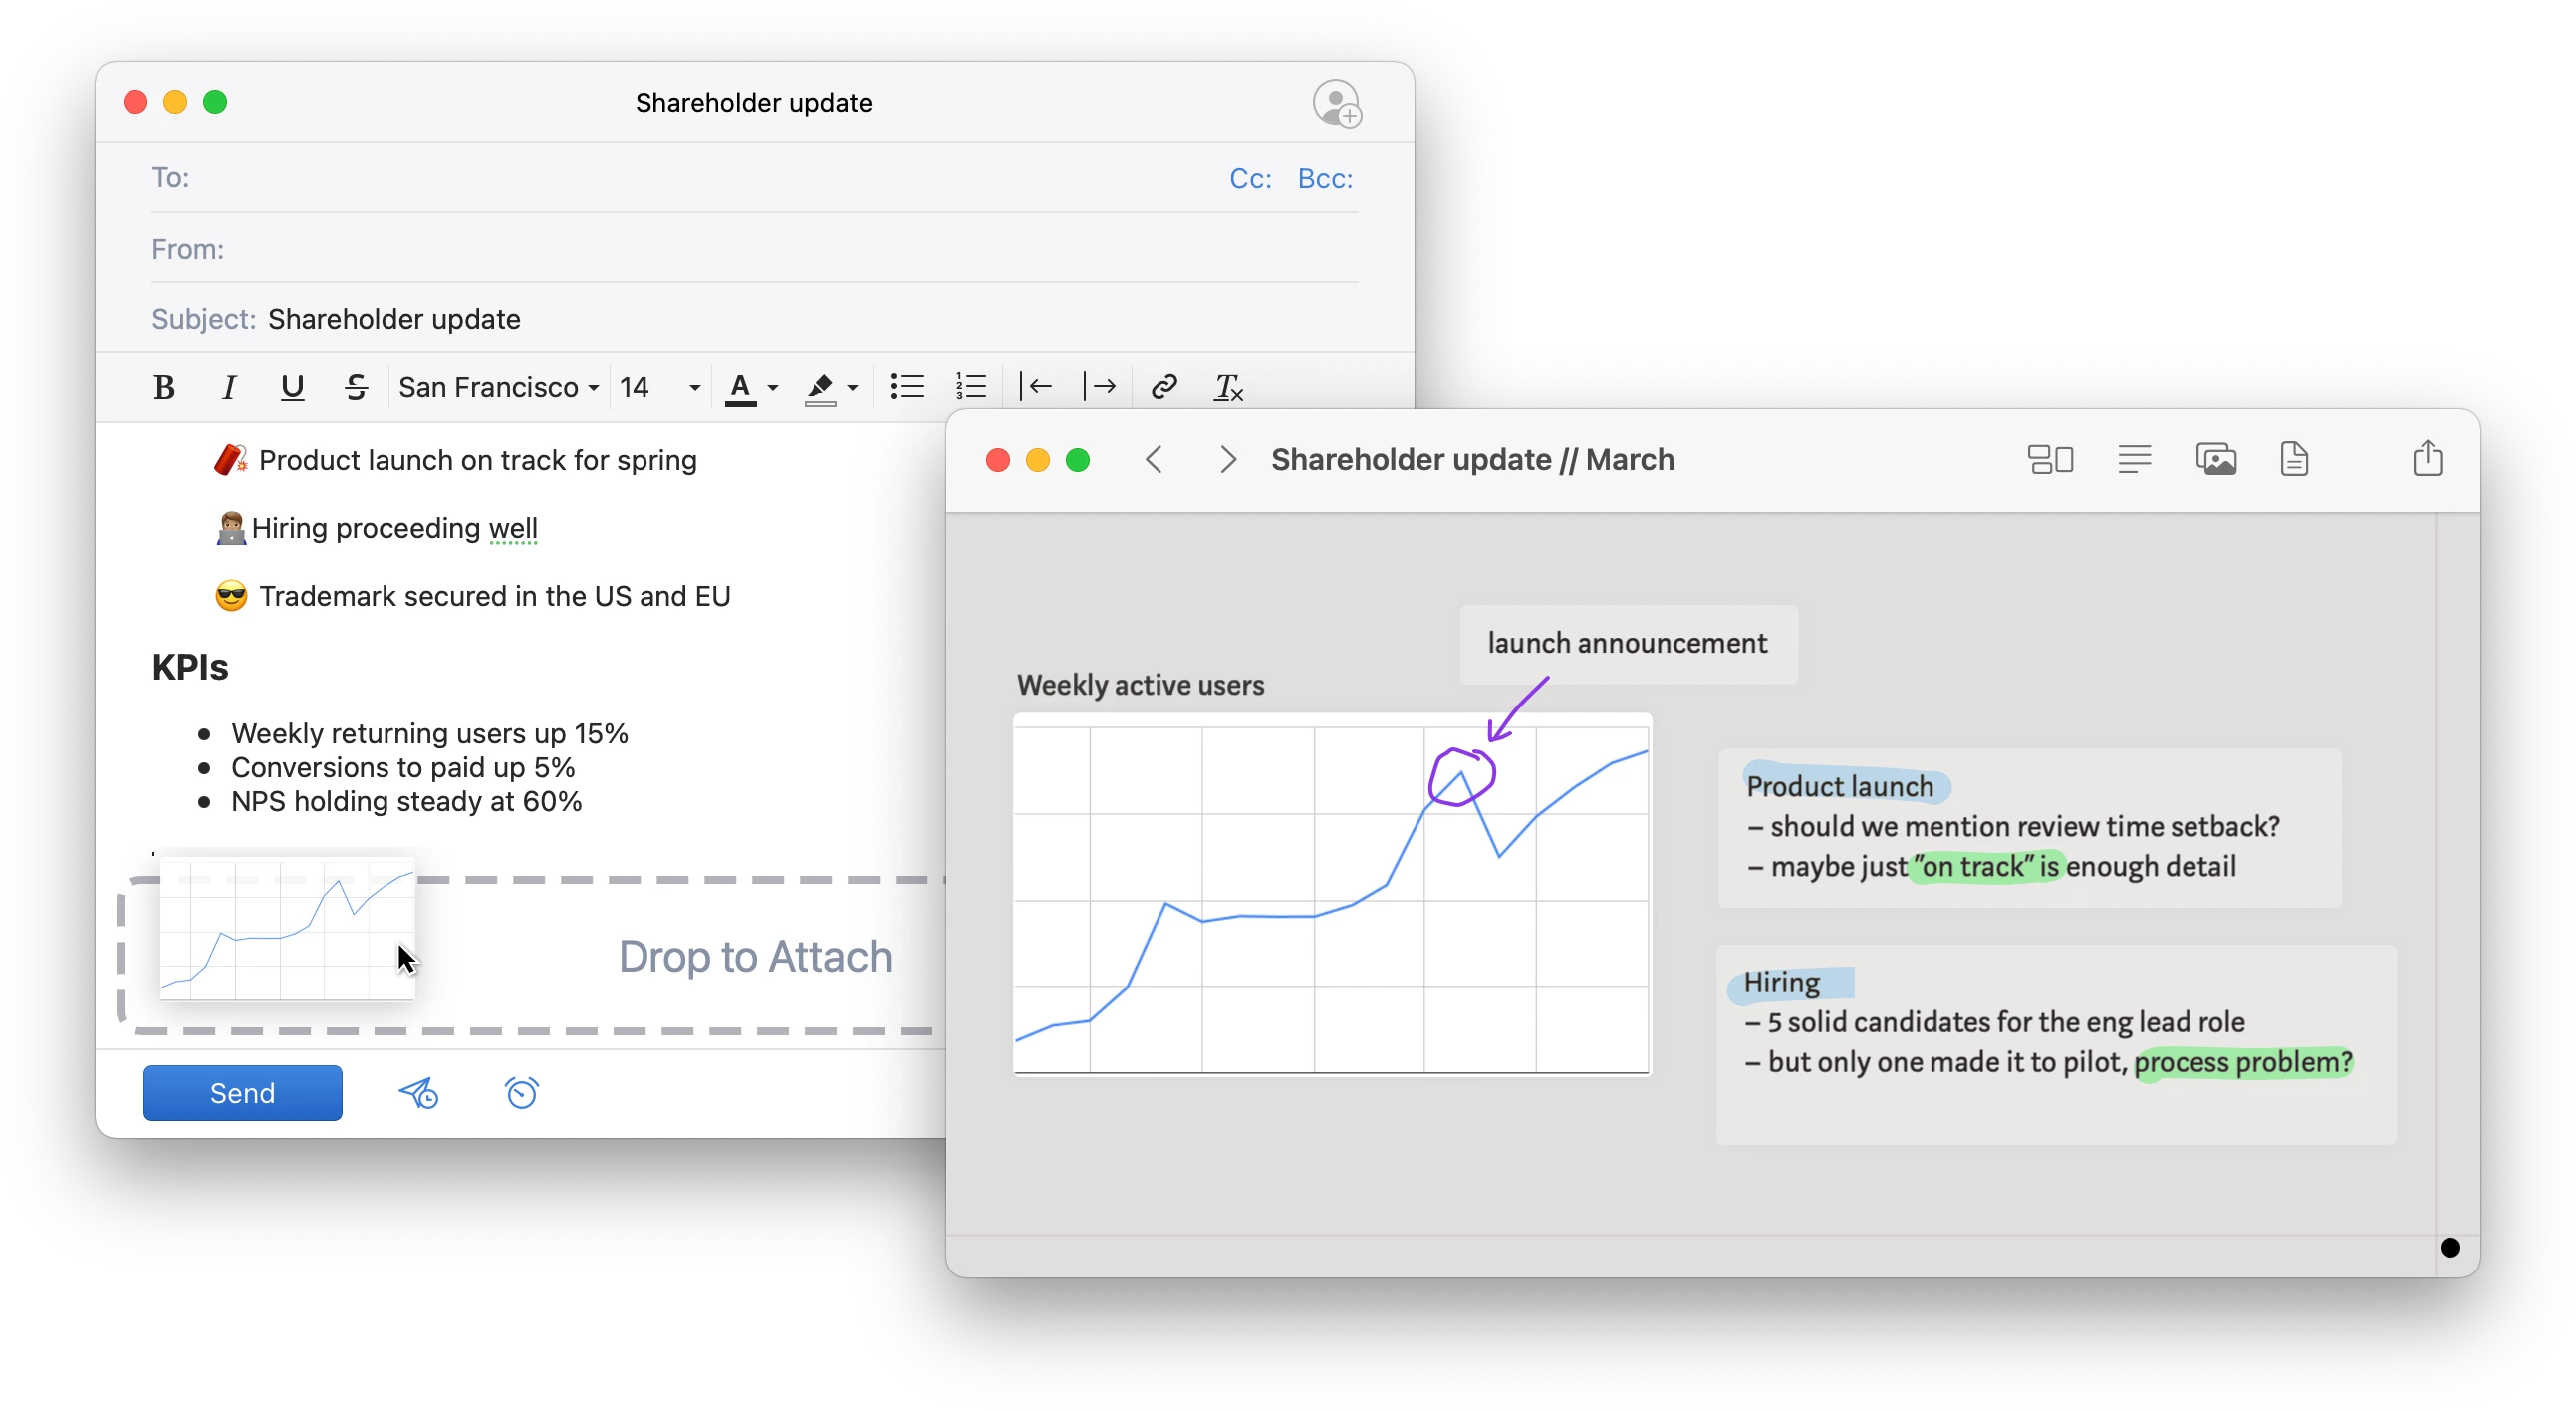This screenshot has width=2576, height=1411.
Task: Click the send later icon
Action: click(x=419, y=1093)
